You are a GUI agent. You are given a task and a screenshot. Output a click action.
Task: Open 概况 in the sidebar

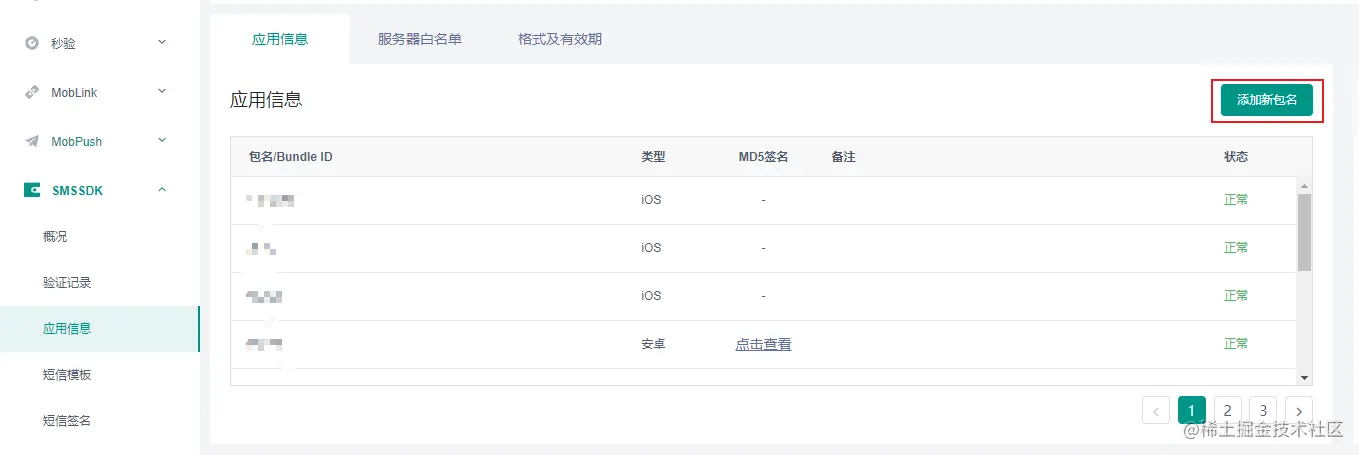click(56, 236)
